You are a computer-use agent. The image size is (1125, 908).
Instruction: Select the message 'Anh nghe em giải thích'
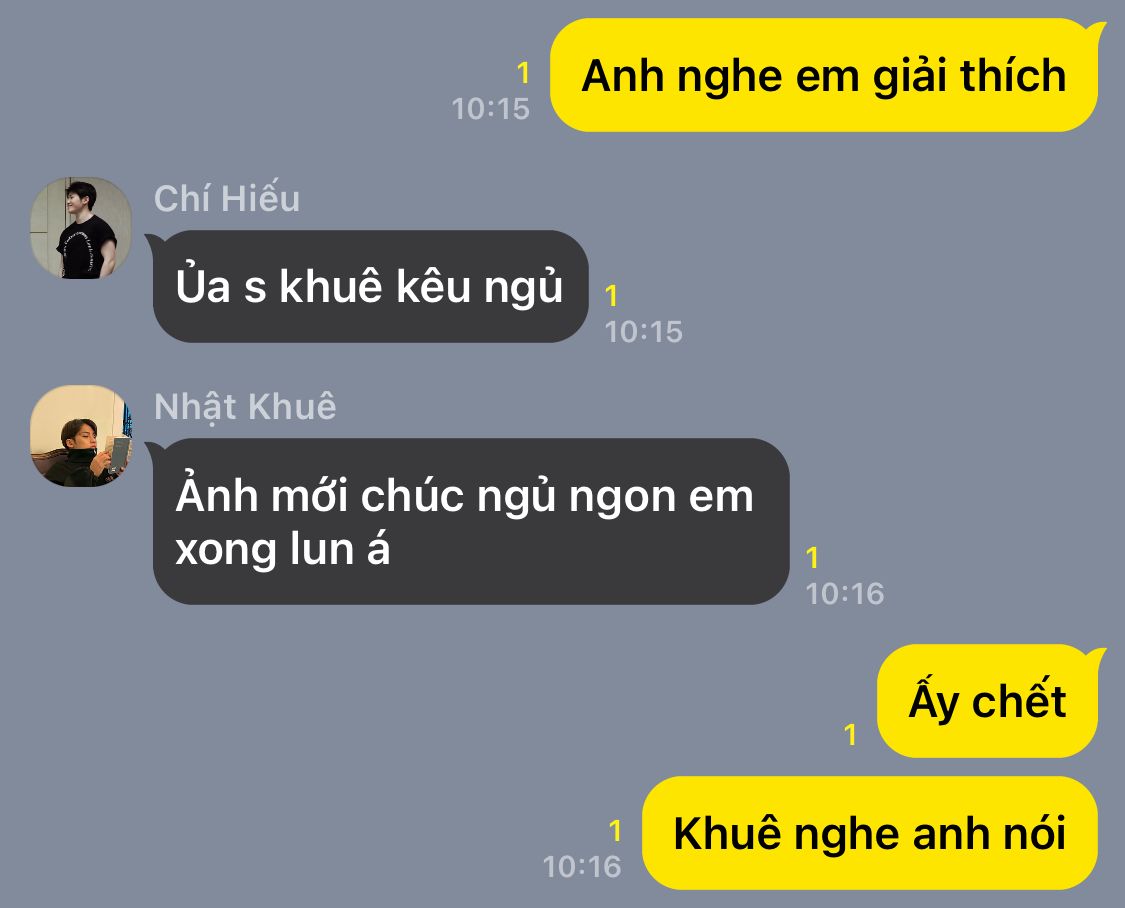click(824, 75)
